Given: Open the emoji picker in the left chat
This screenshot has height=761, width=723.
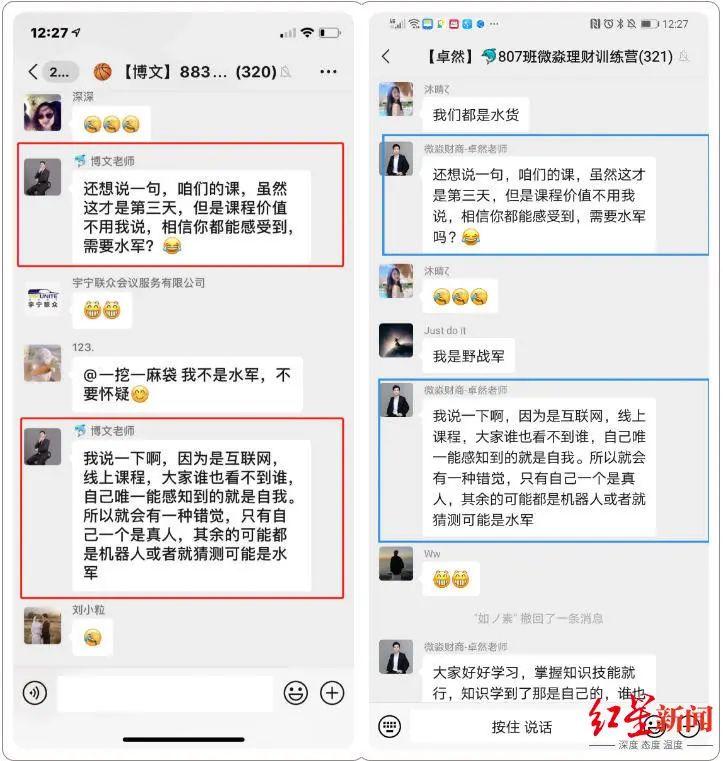Looking at the screenshot, I should tap(296, 693).
